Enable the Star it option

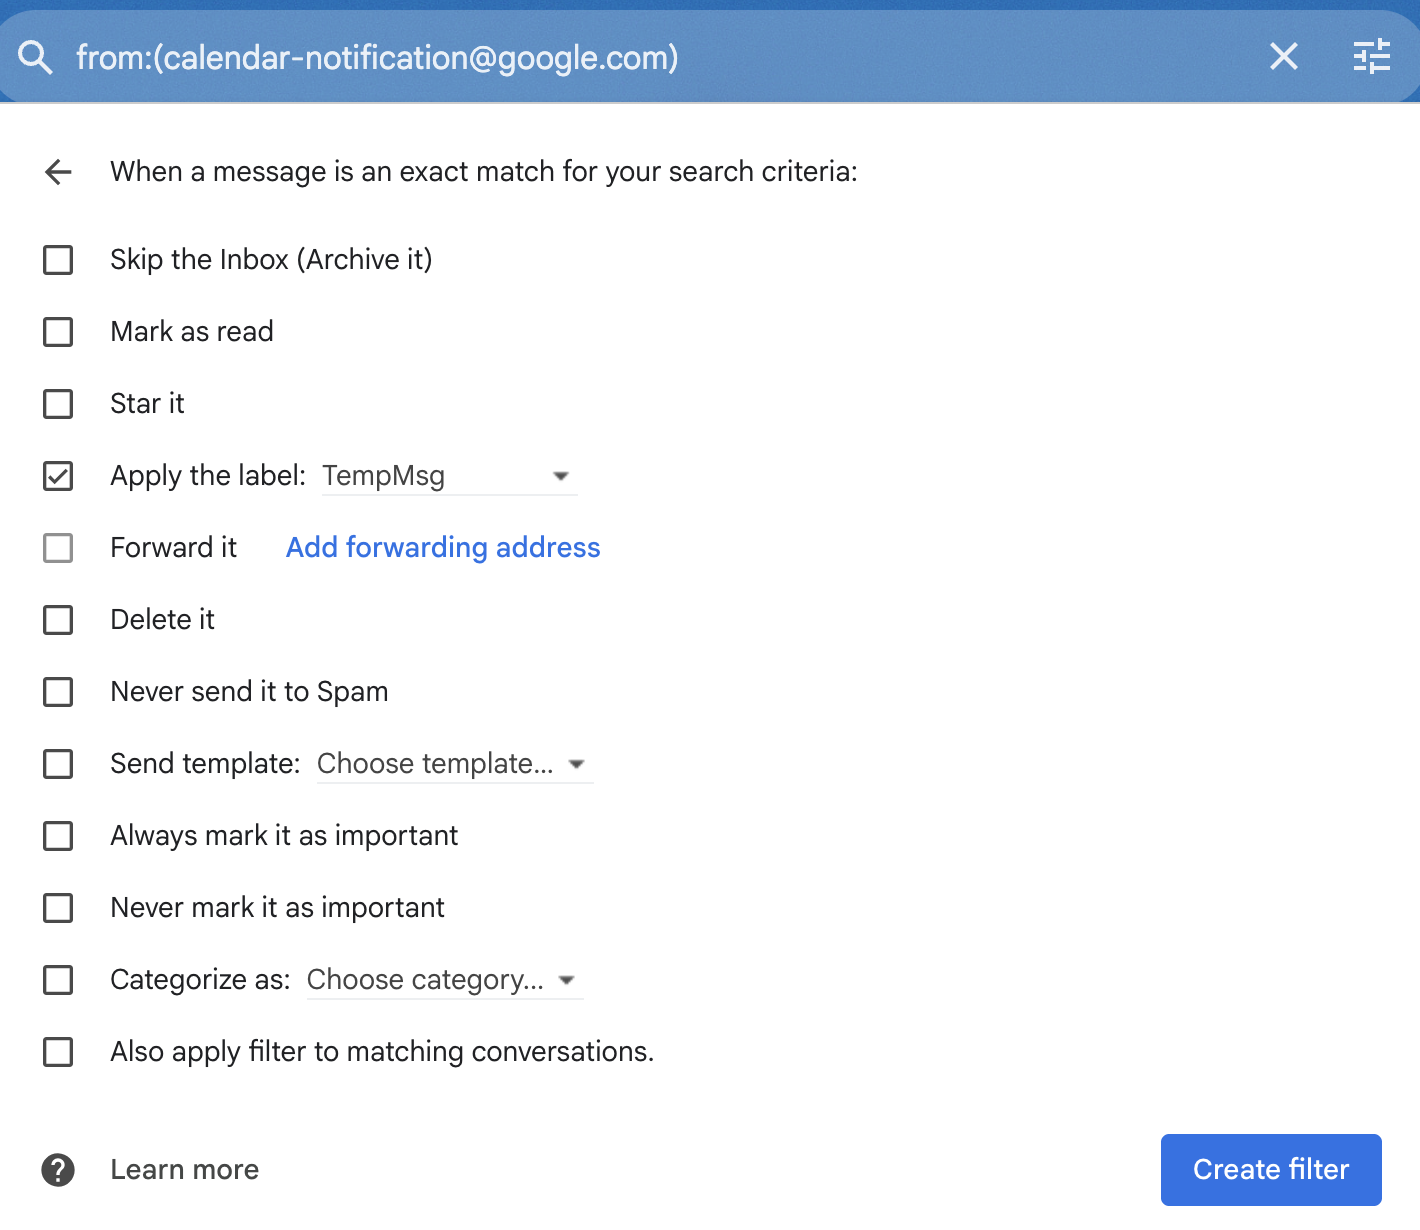click(x=58, y=404)
